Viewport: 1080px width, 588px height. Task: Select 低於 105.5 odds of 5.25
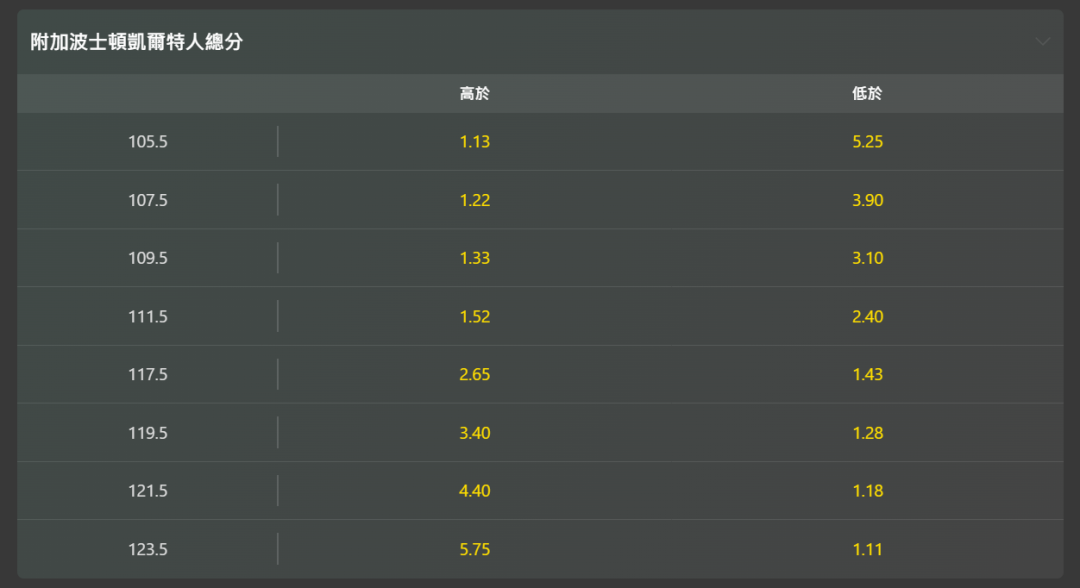point(868,142)
